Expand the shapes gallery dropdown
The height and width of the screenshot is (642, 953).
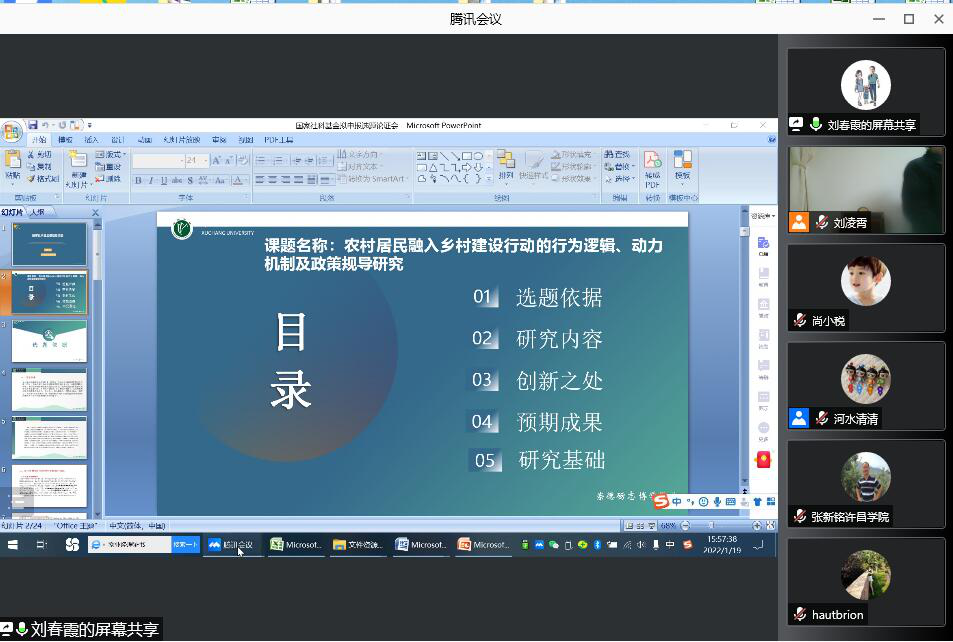pyautogui.click(x=490, y=179)
